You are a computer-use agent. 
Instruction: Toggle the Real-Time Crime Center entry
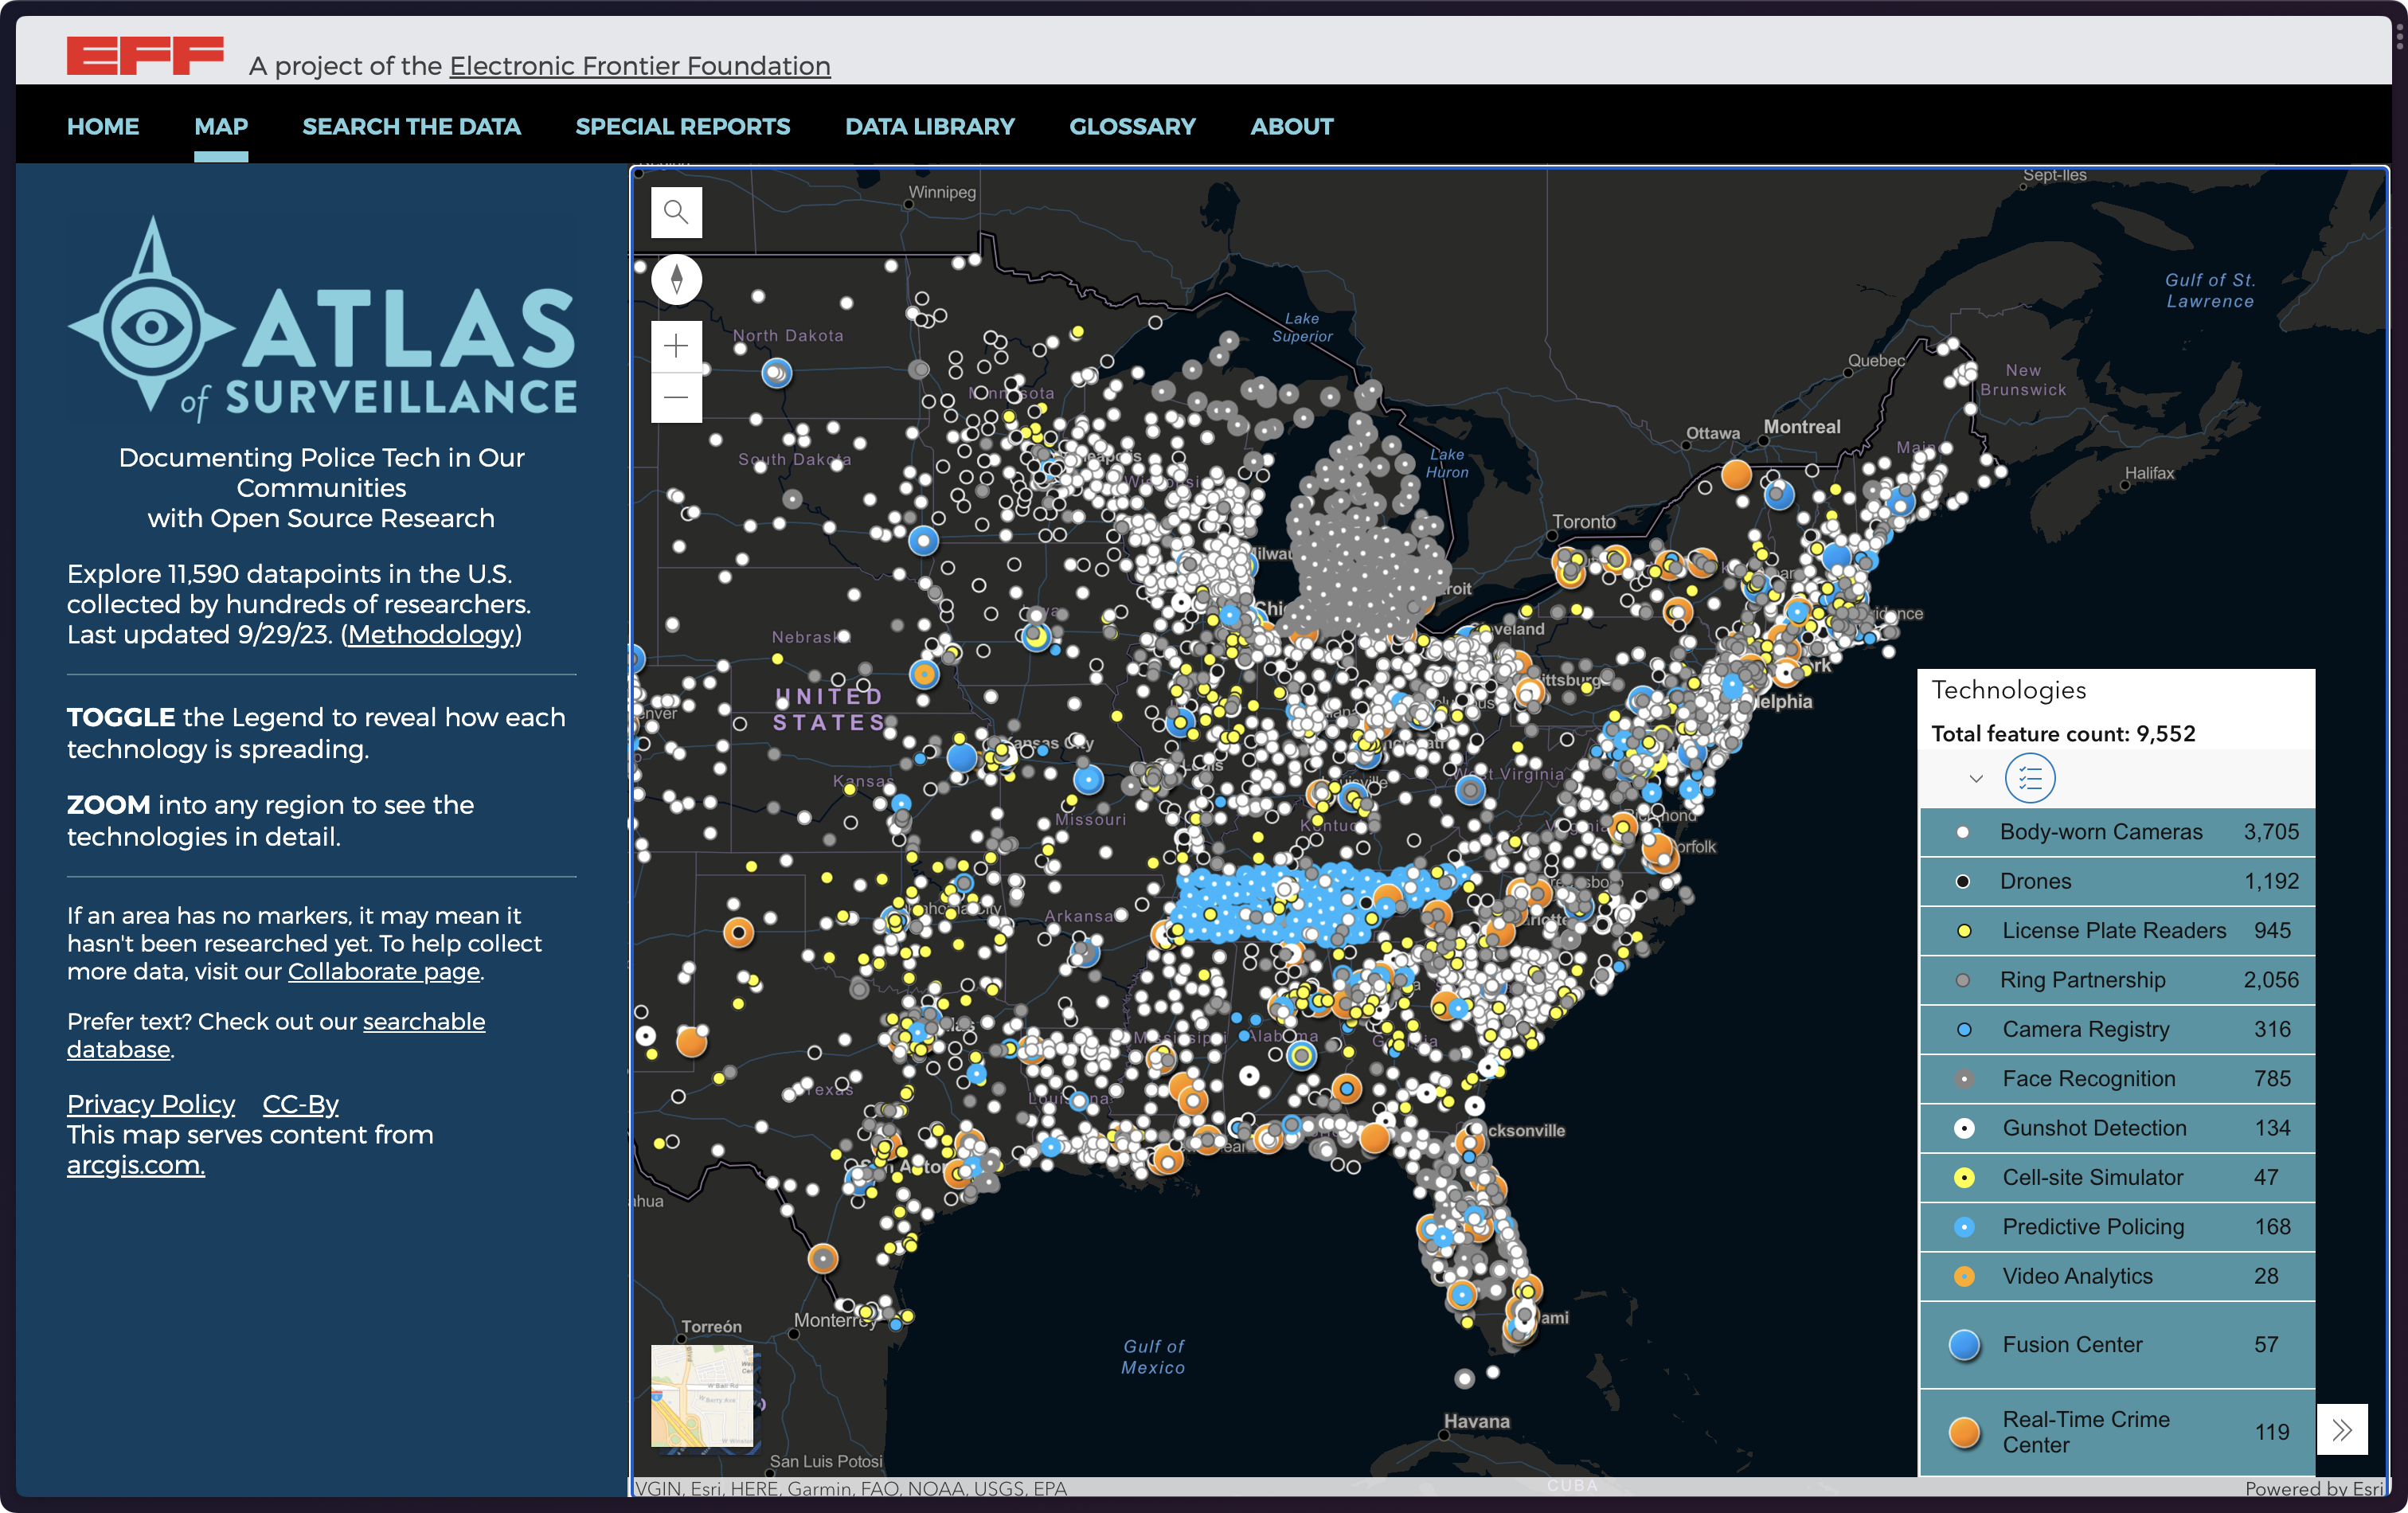click(2085, 1431)
